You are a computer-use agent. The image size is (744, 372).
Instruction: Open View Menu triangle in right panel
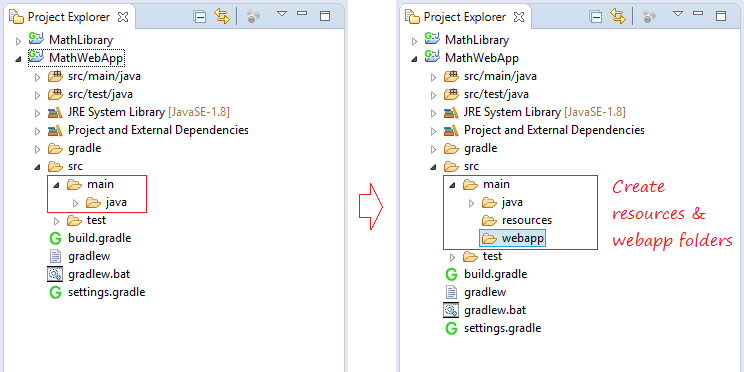point(678,14)
